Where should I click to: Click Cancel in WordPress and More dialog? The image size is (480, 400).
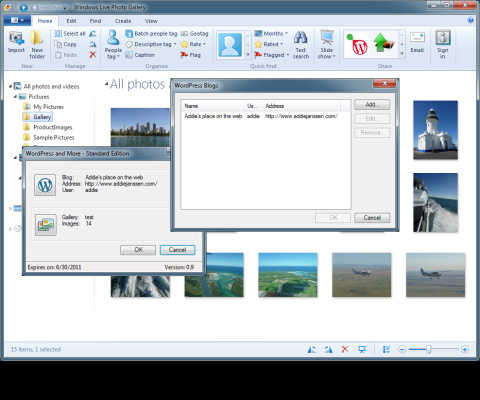[177, 250]
